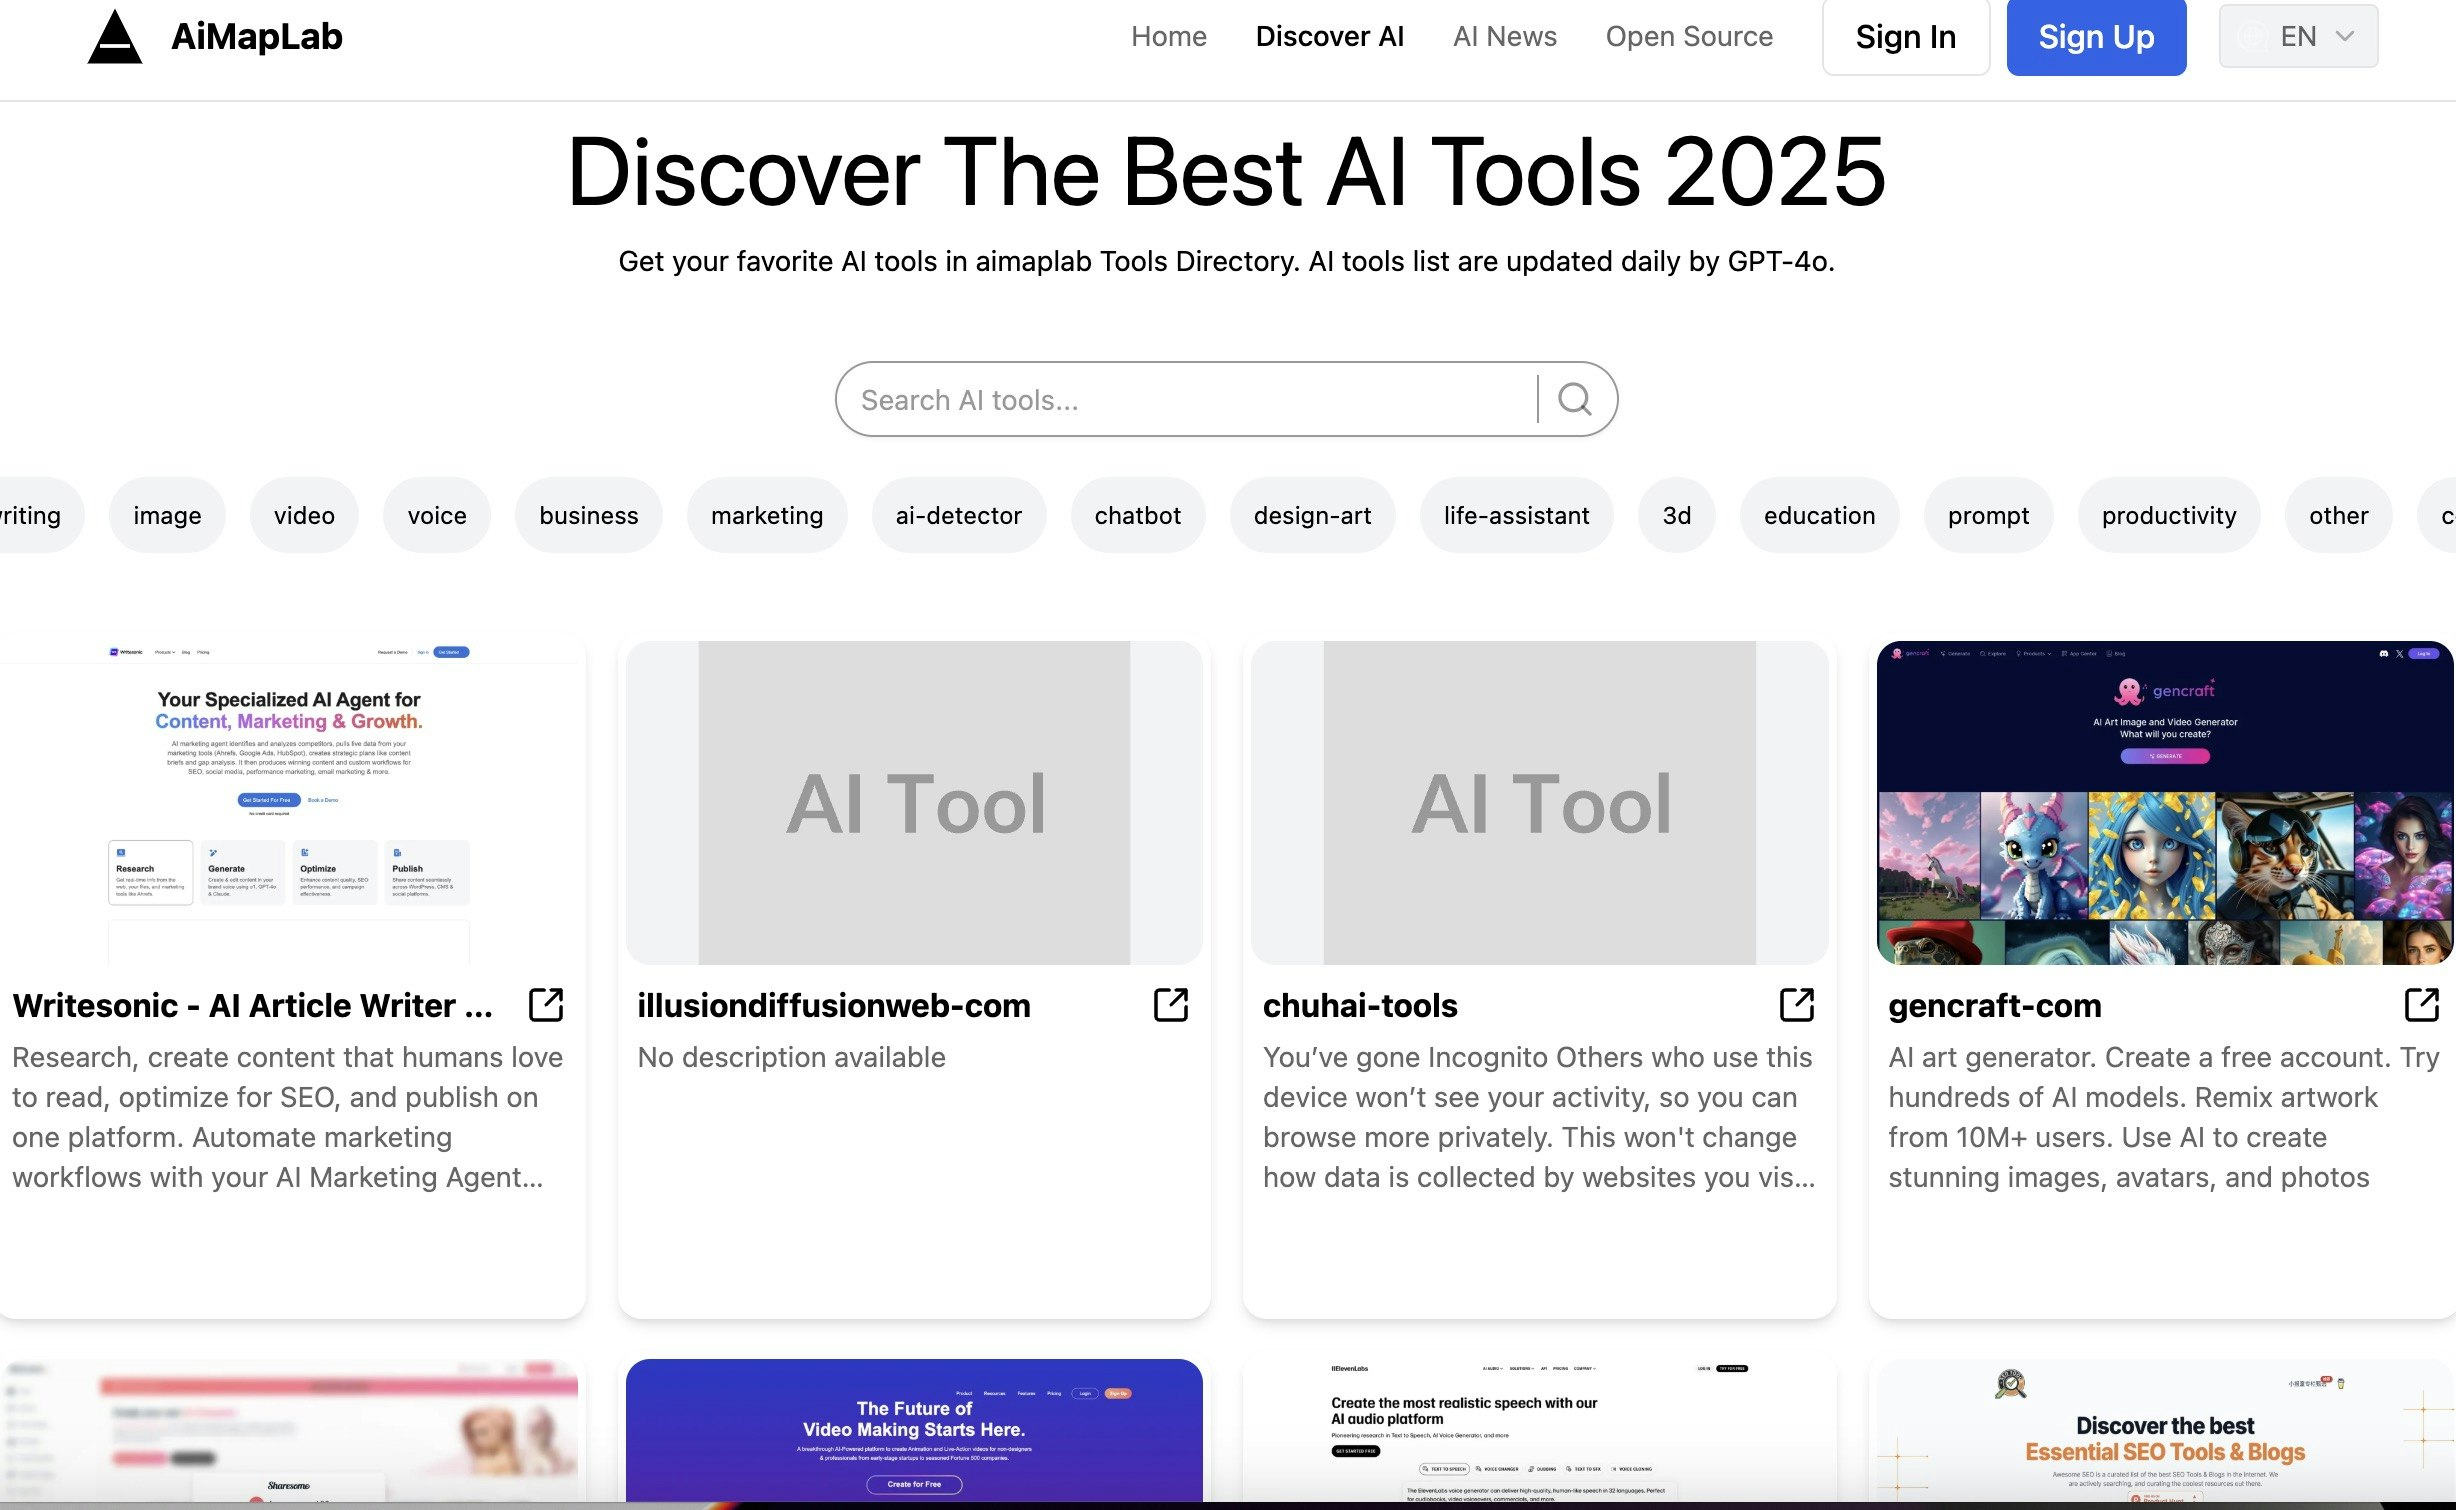Open the gencraft website preview thumbnail

[x=2164, y=803]
